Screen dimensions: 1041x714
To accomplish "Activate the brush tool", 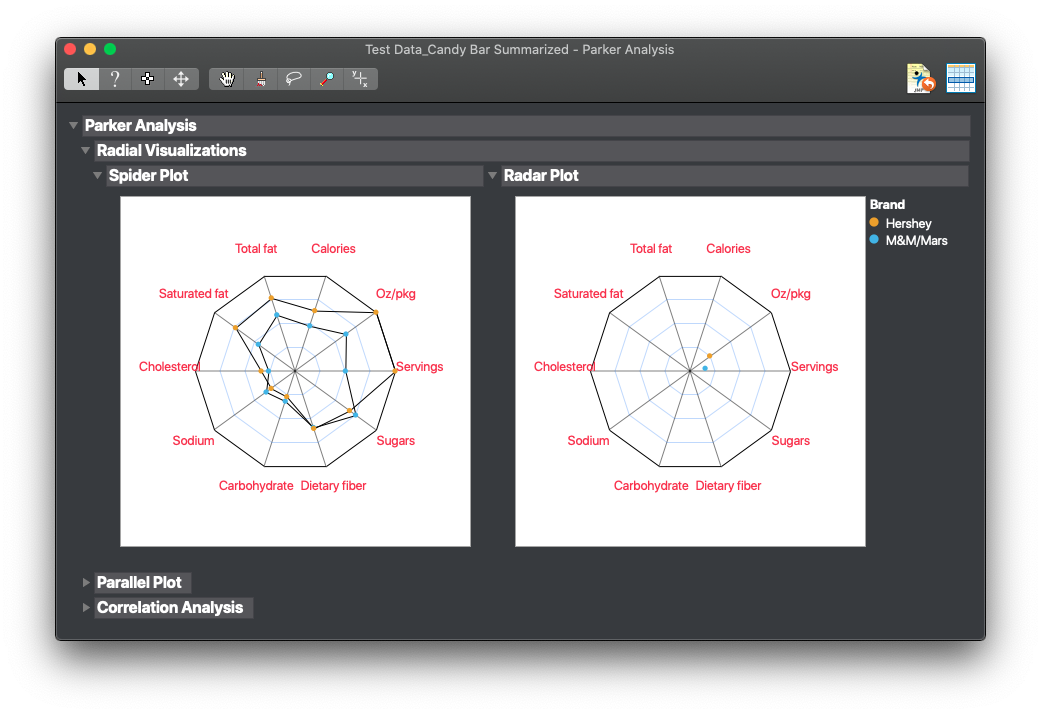I will pos(261,79).
